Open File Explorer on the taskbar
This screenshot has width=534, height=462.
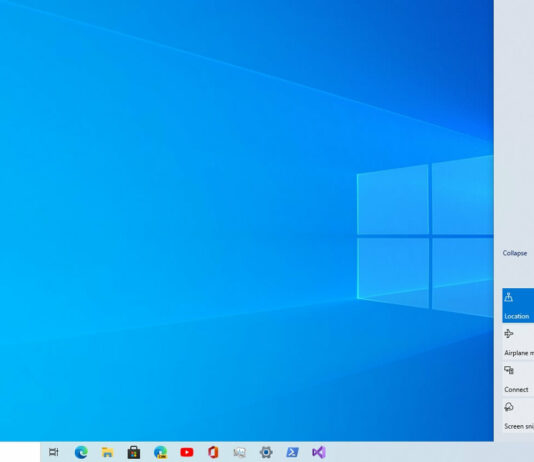[108, 452]
